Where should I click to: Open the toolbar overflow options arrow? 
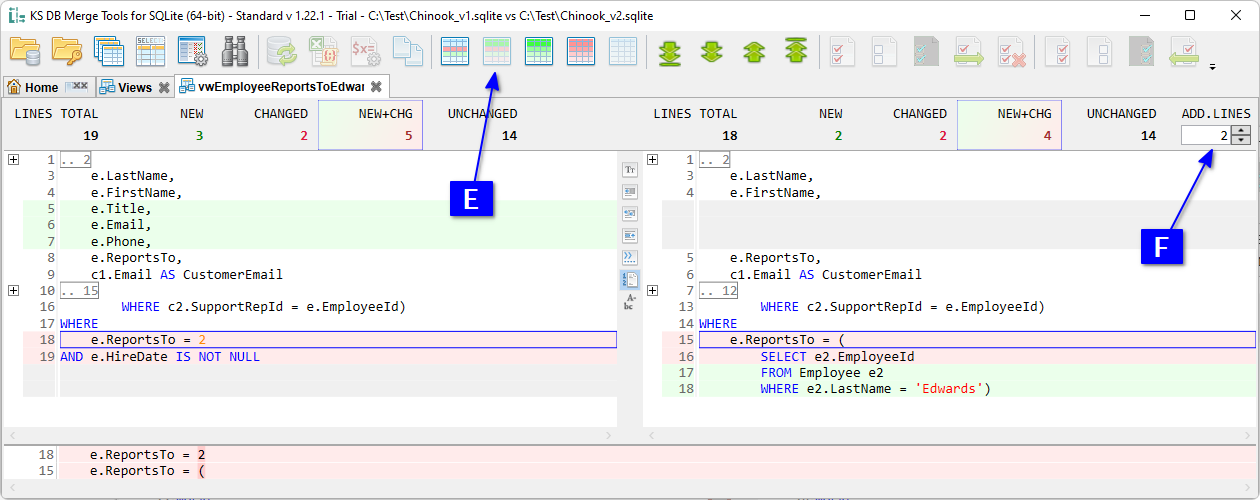click(1212, 68)
